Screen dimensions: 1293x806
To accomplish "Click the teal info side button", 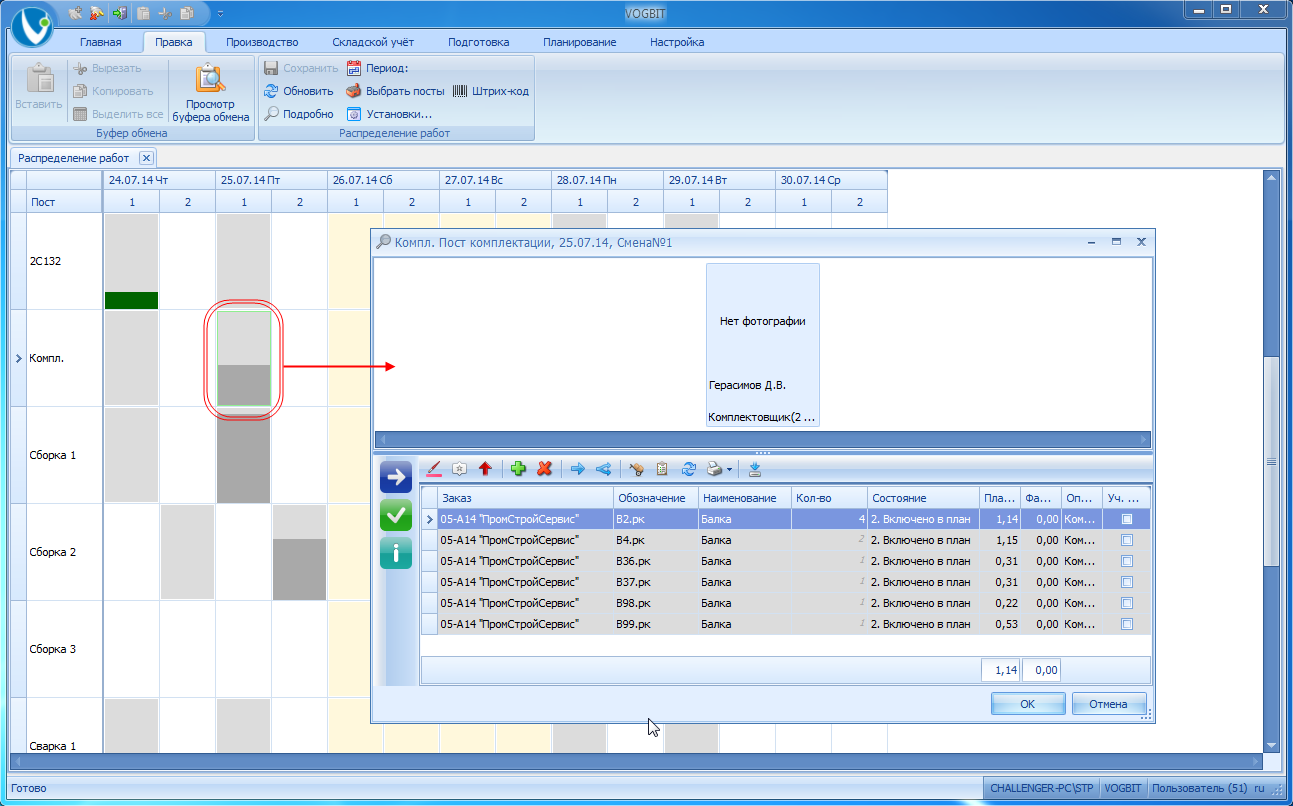I will tap(396, 553).
